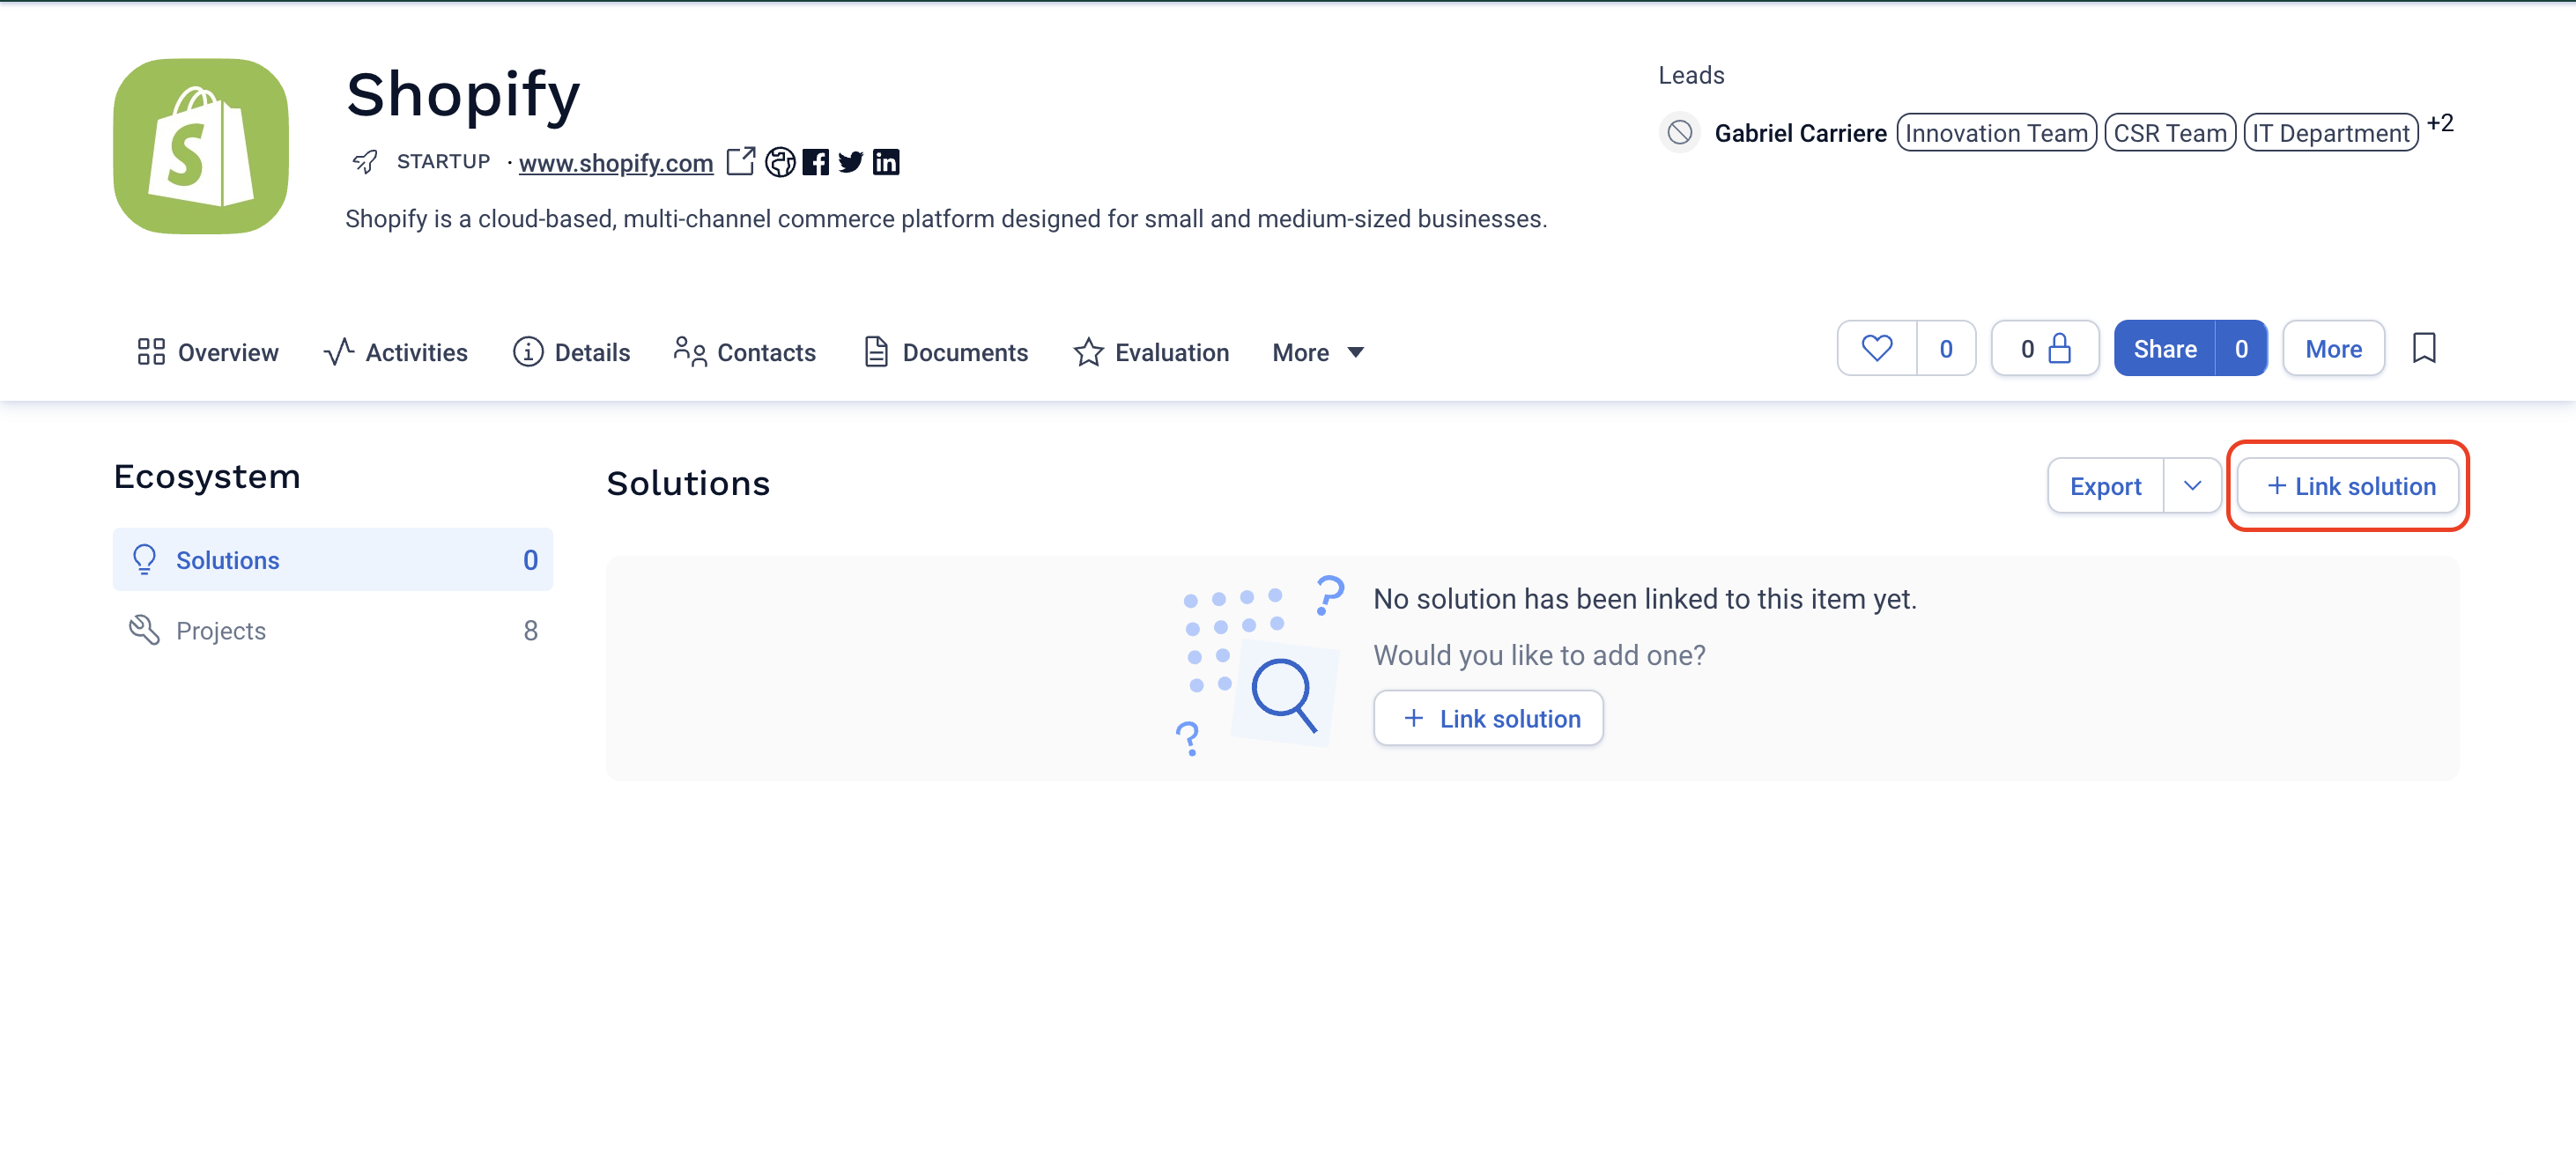Click the Activities pulse icon
2576x1175 pixels.
pos(339,352)
